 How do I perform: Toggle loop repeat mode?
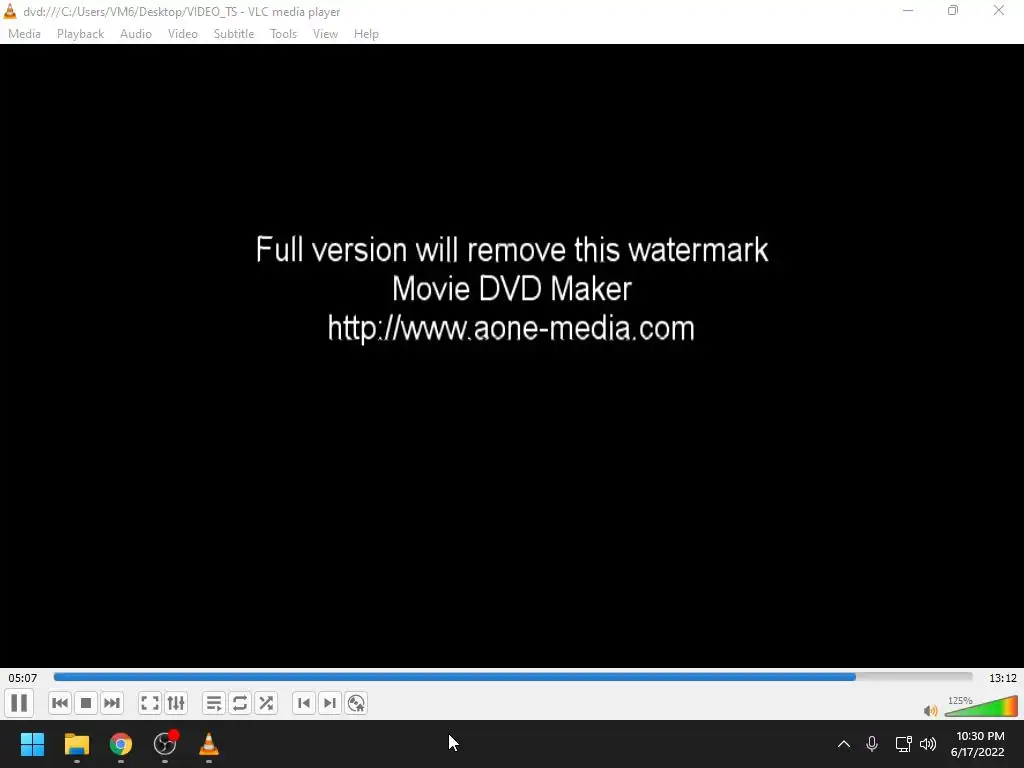(240, 703)
